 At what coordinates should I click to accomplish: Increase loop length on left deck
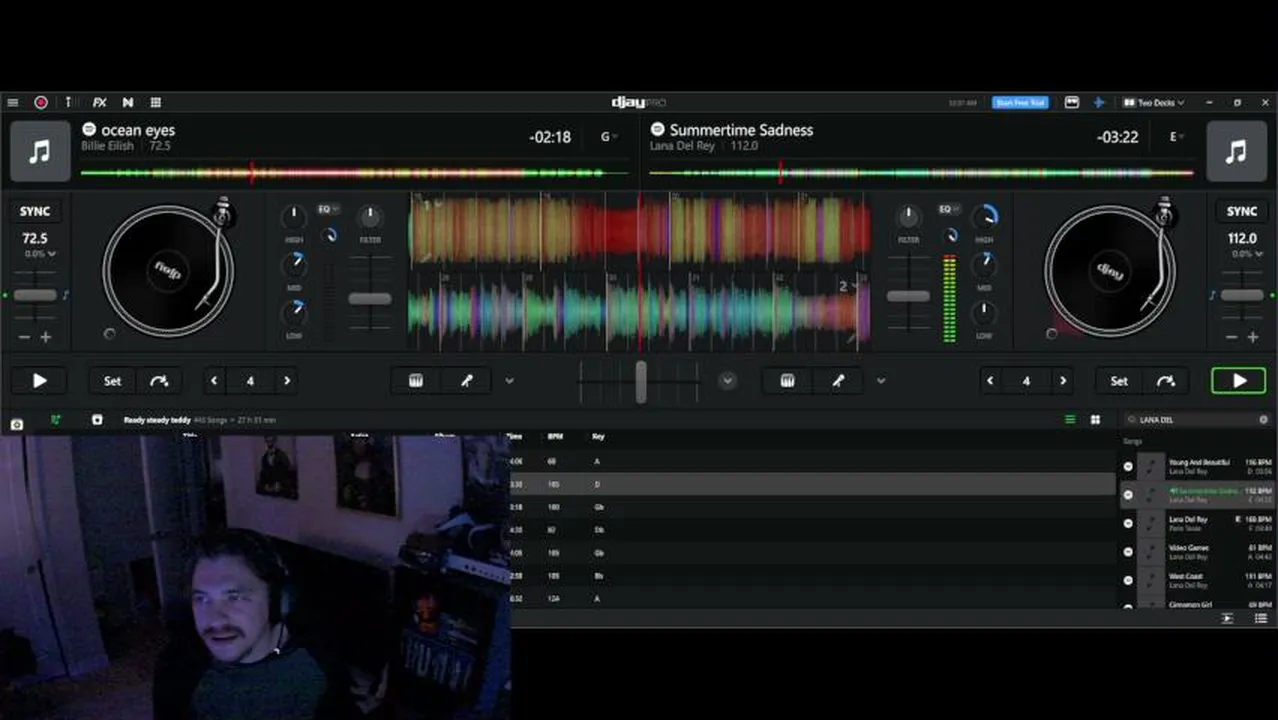[287, 381]
